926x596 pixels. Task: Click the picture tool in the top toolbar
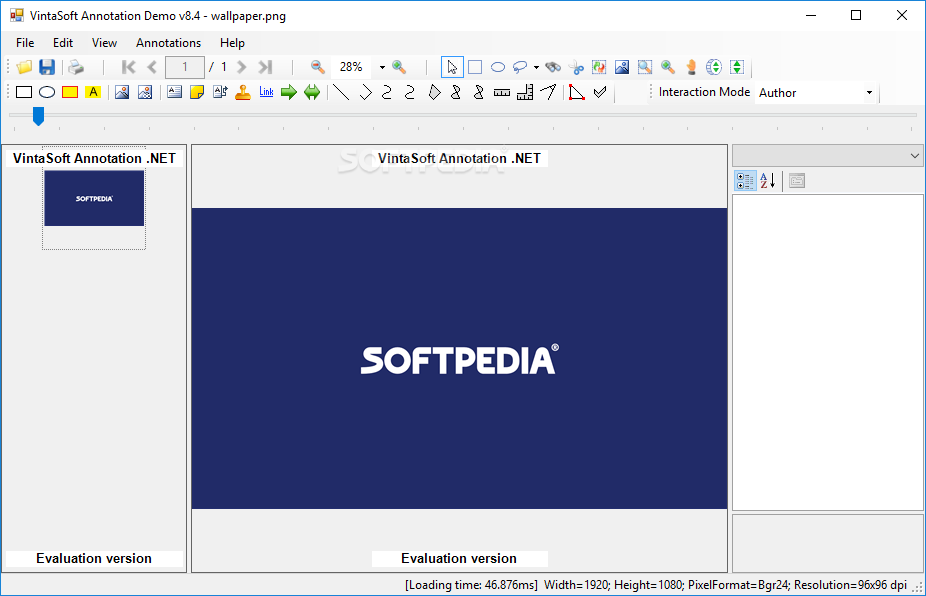622,67
